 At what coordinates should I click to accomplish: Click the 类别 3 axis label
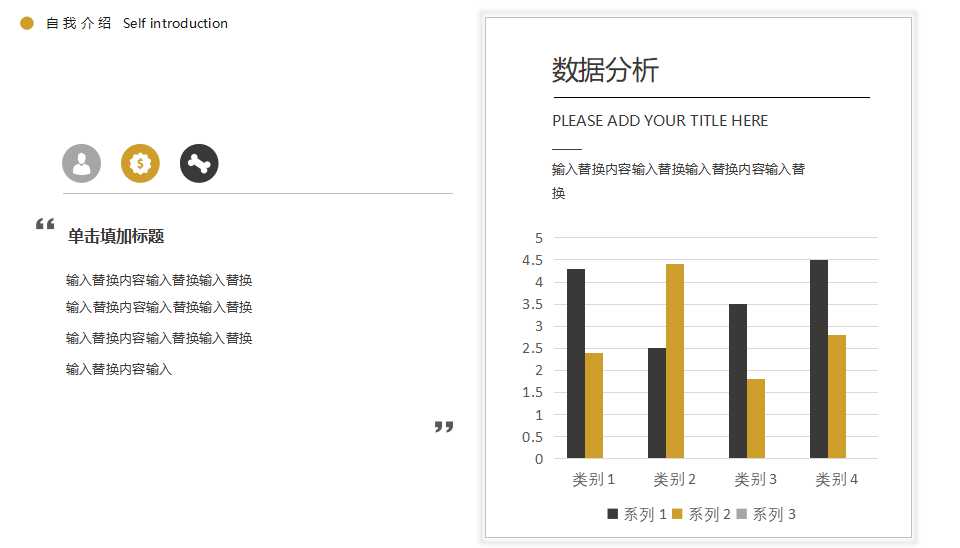755,479
